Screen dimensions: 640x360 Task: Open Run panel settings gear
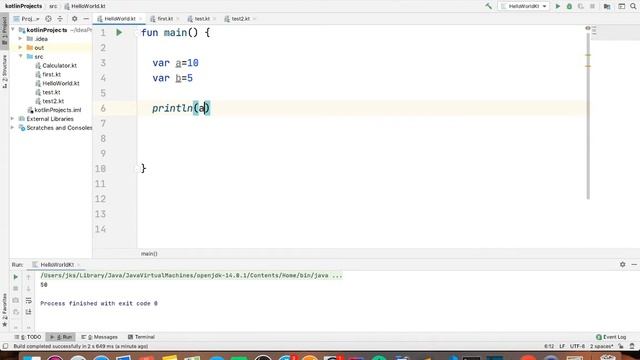tap(622, 264)
